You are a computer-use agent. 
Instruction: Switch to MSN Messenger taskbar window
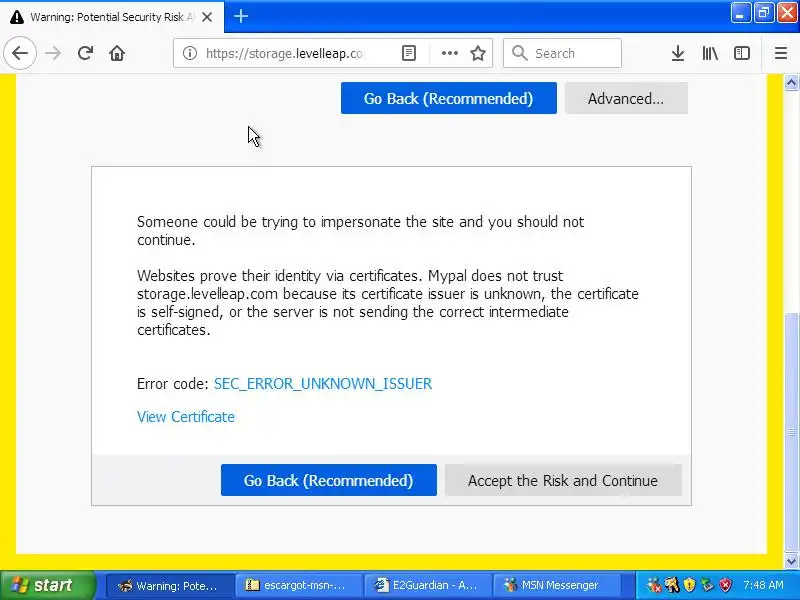tap(557, 585)
